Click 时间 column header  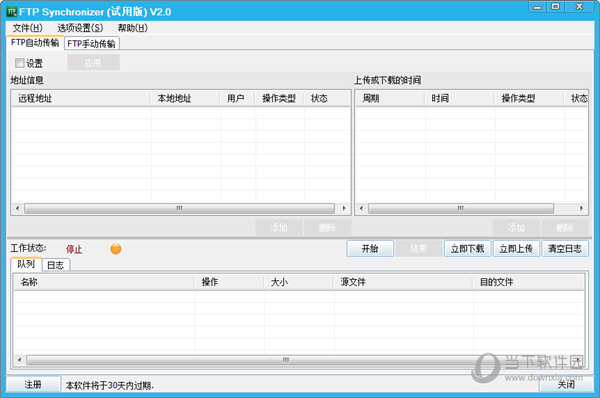click(459, 98)
